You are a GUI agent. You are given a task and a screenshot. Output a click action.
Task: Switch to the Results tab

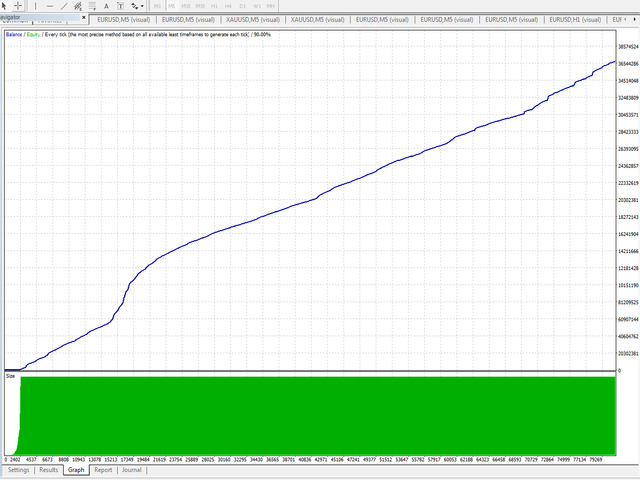pyautogui.click(x=49, y=469)
